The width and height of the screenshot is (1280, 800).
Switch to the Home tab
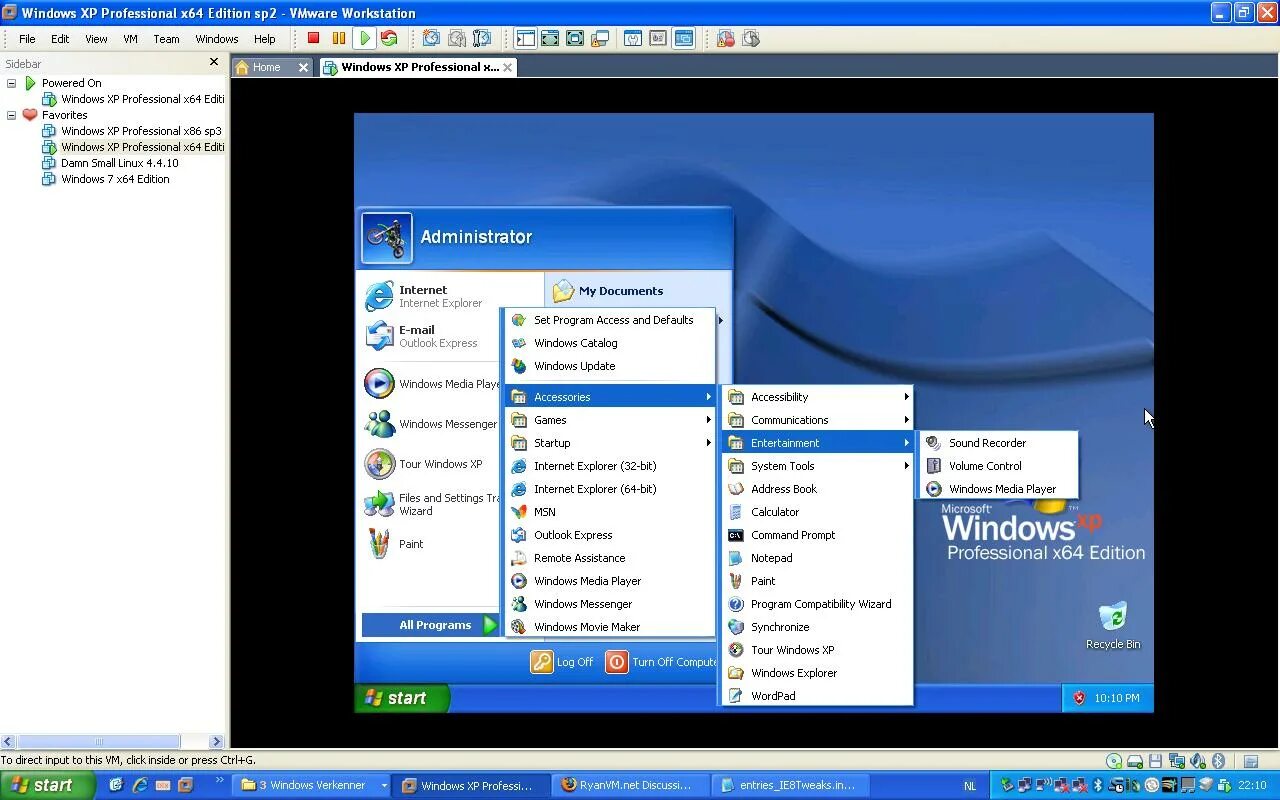click(x=267, y=67)
